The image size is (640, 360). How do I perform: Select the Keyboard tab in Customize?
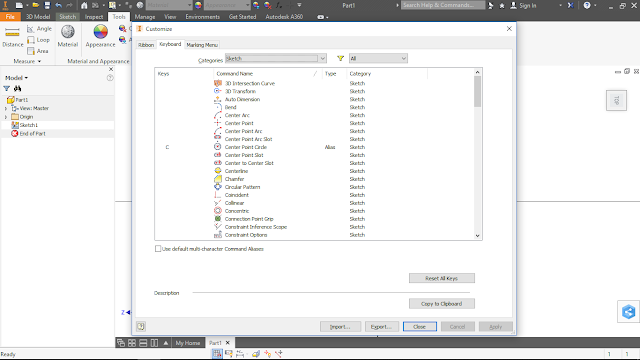(170, 44)
